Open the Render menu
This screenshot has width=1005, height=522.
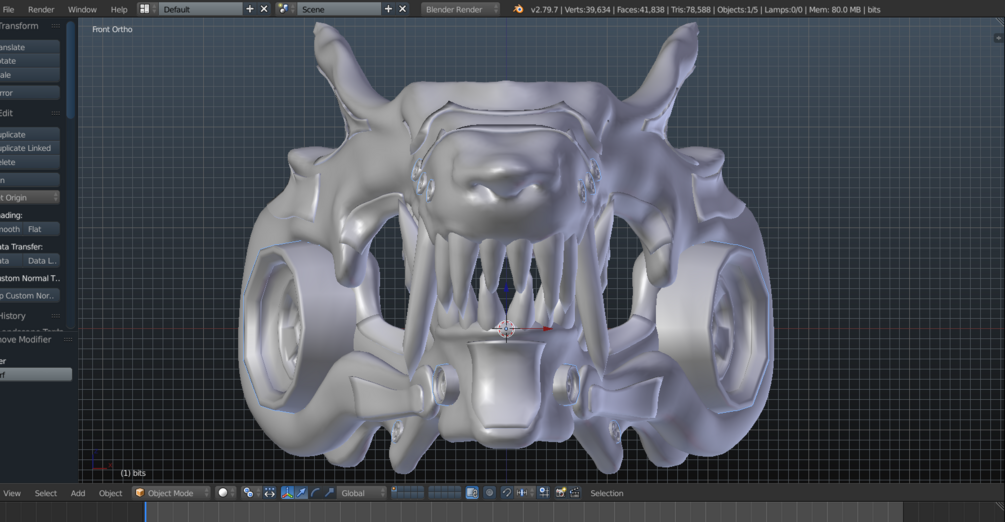coord(41,9)
